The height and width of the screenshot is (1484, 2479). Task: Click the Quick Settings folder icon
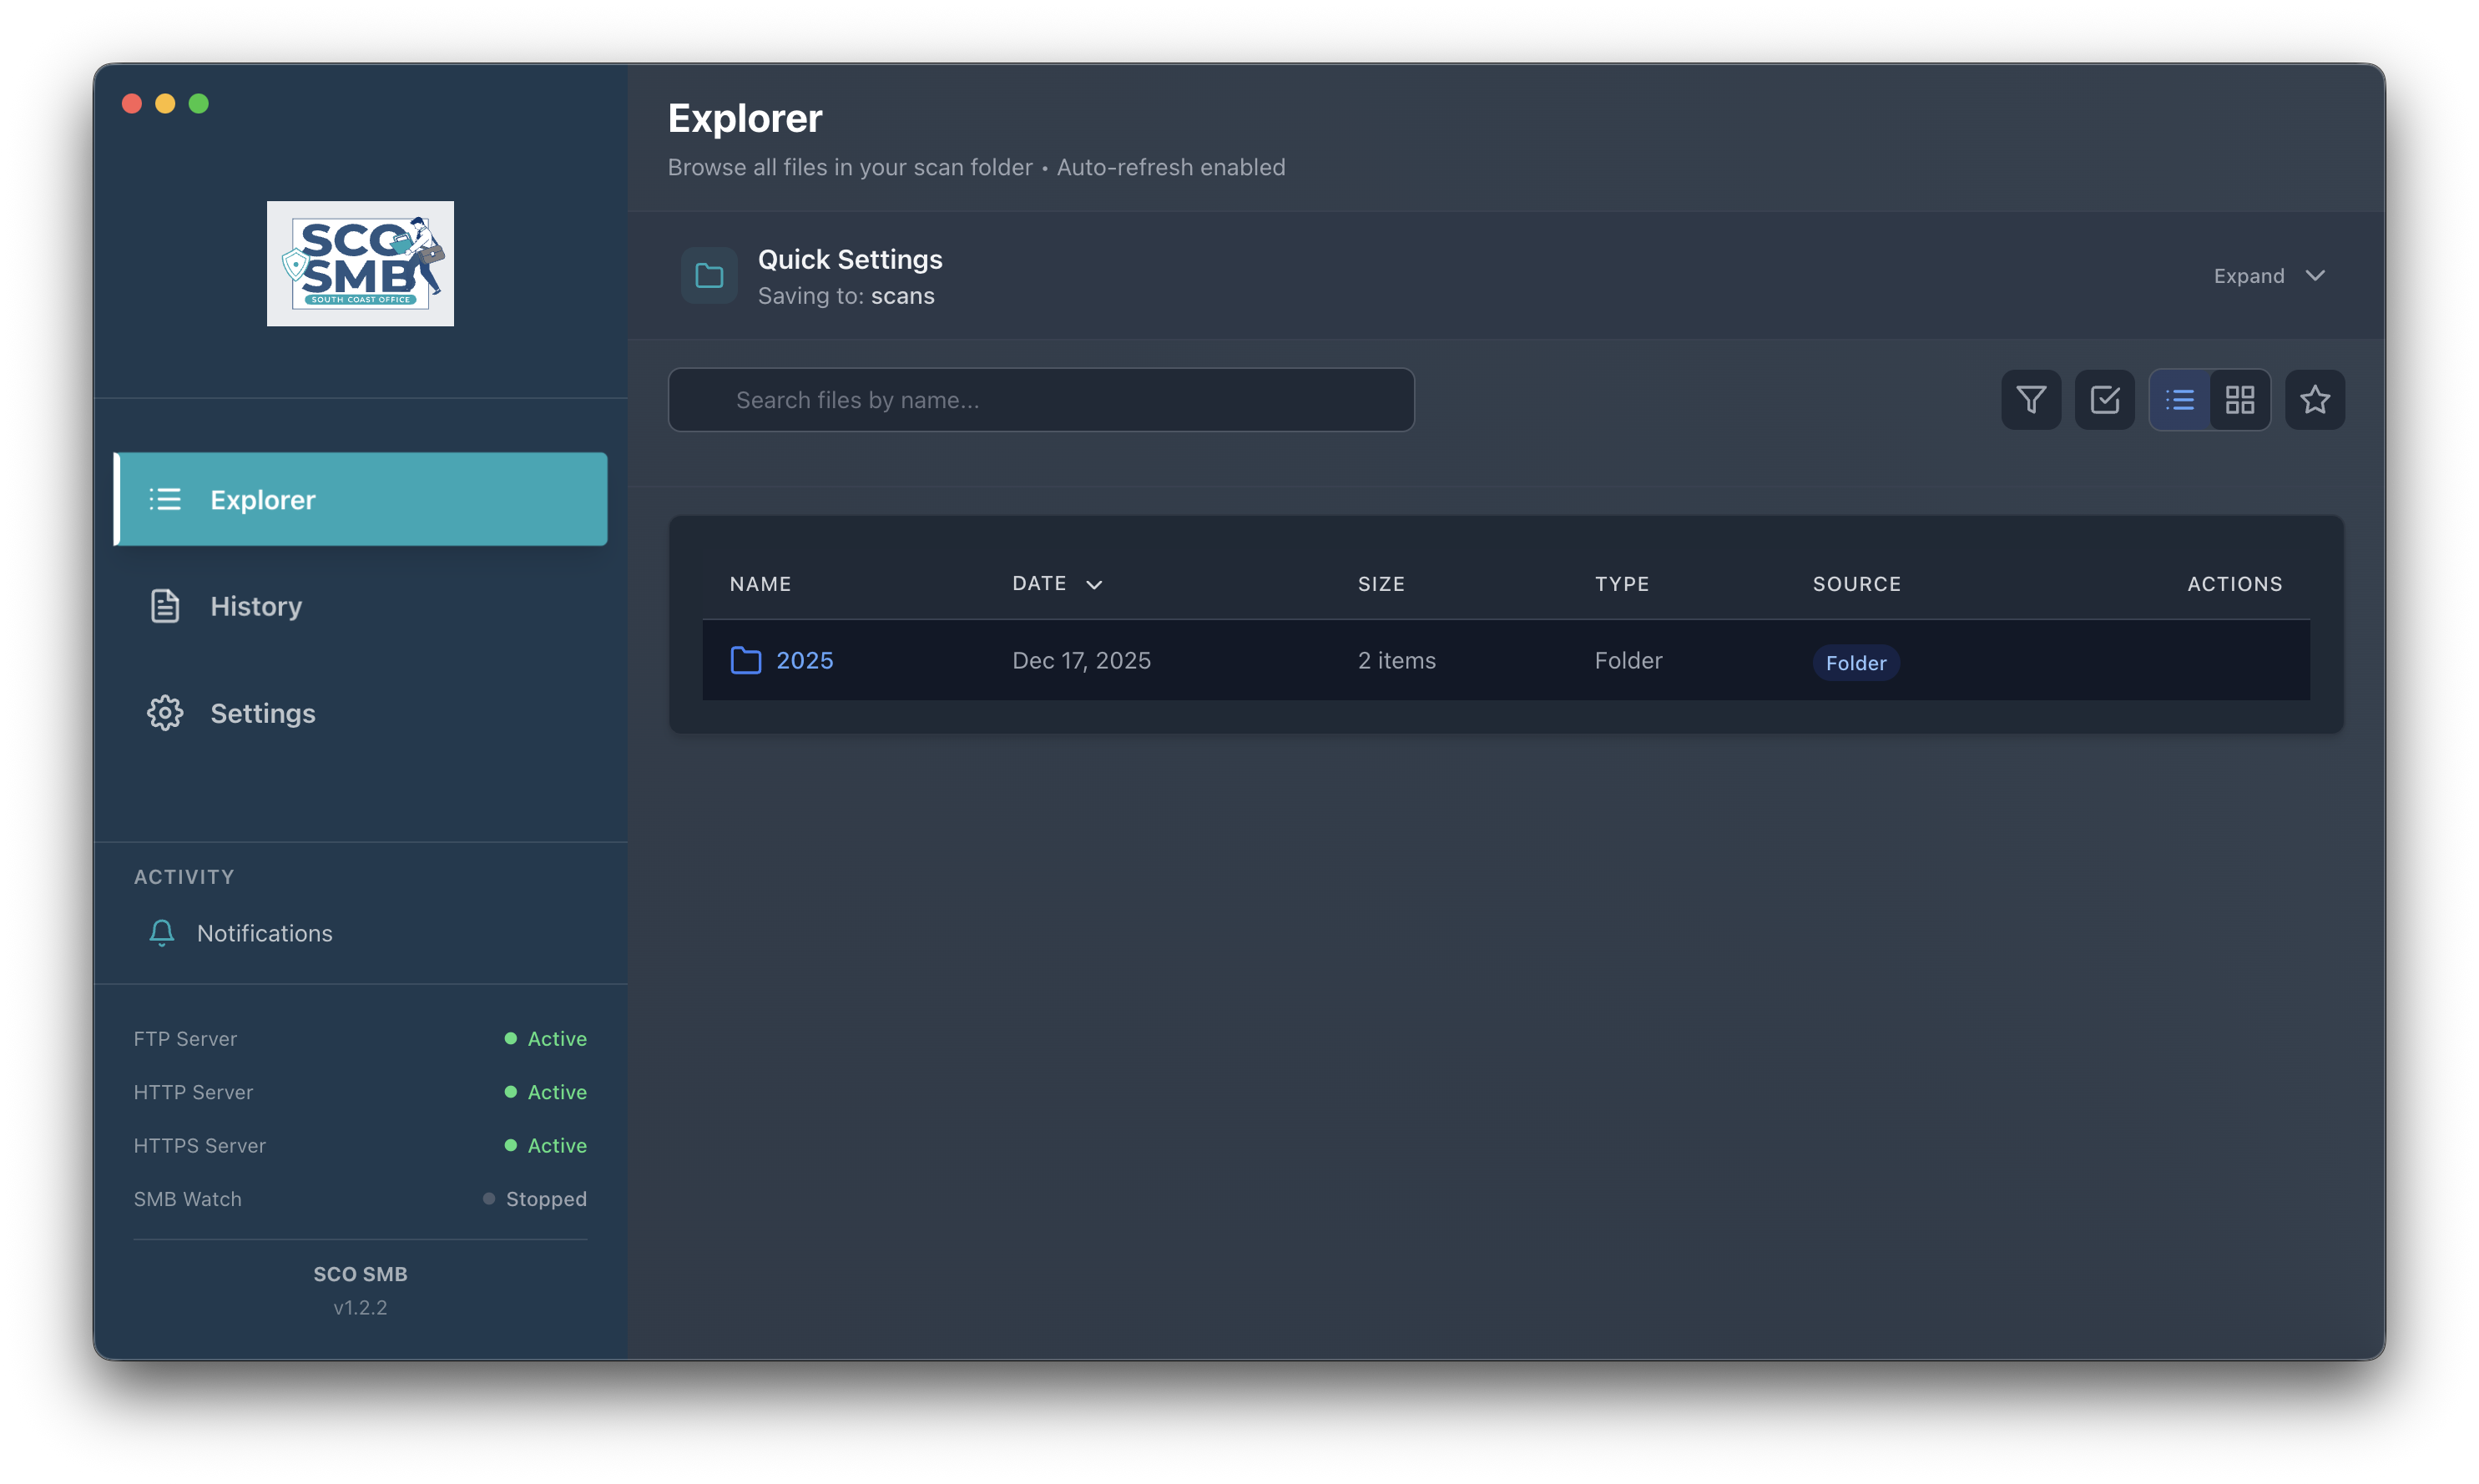tap(709, 276)
